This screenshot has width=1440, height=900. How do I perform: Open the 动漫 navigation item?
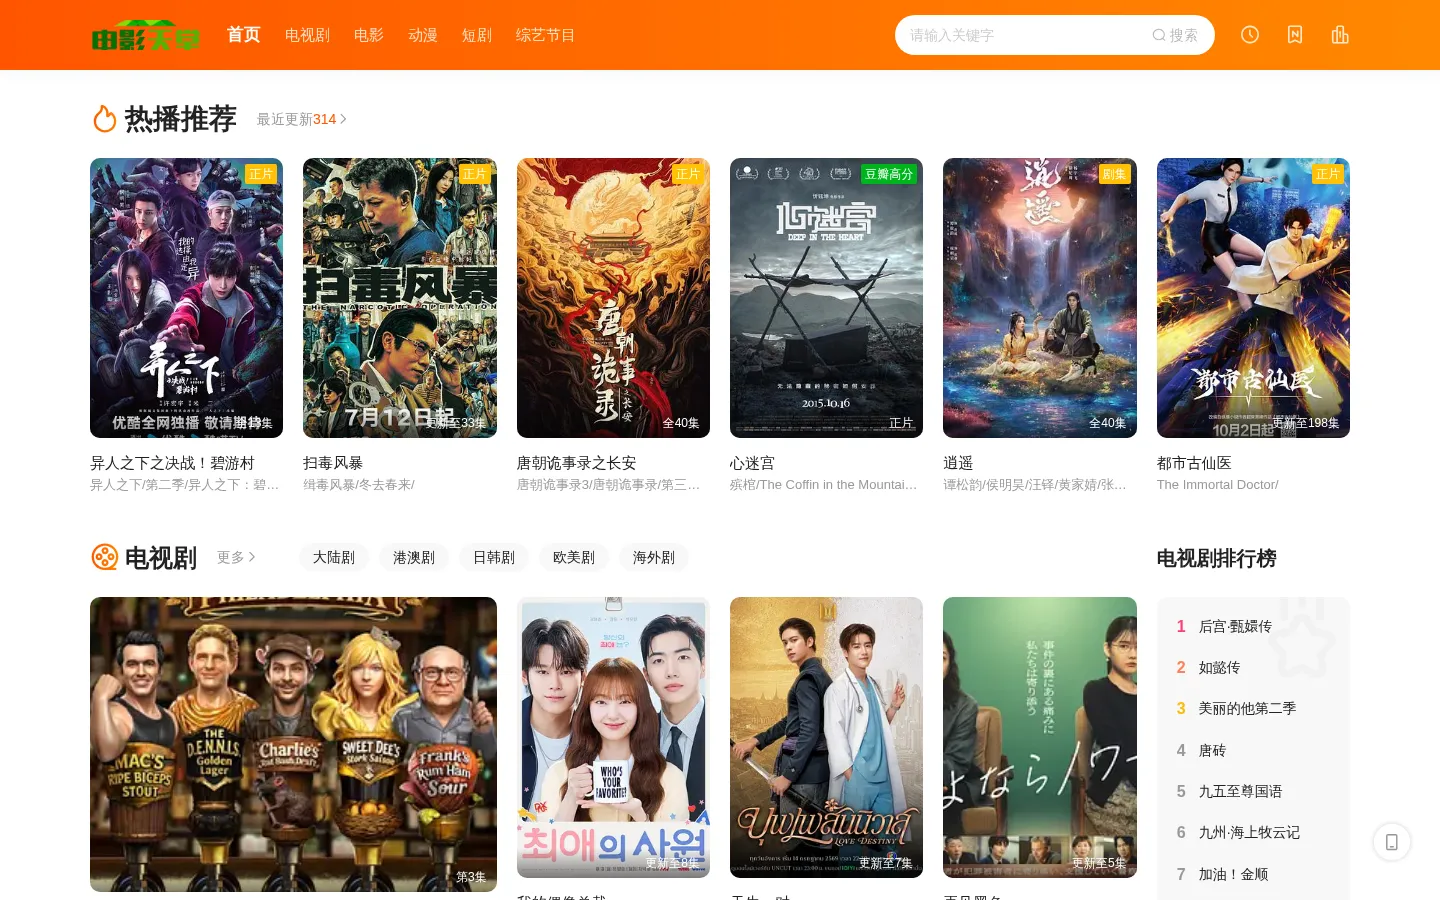point(423,35)
